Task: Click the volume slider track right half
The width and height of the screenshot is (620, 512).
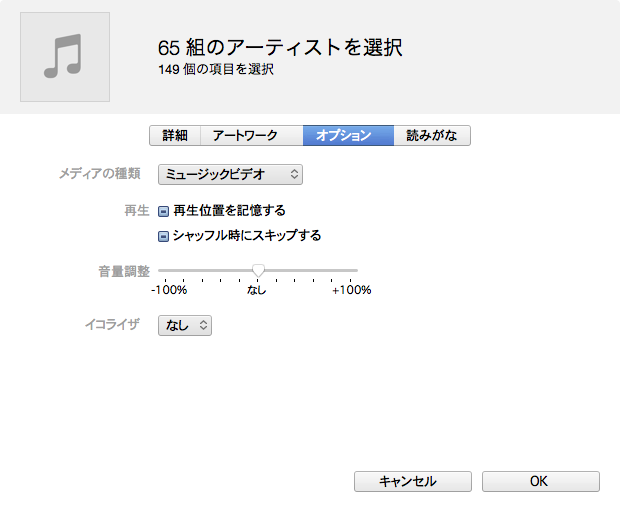Action: 315,270
